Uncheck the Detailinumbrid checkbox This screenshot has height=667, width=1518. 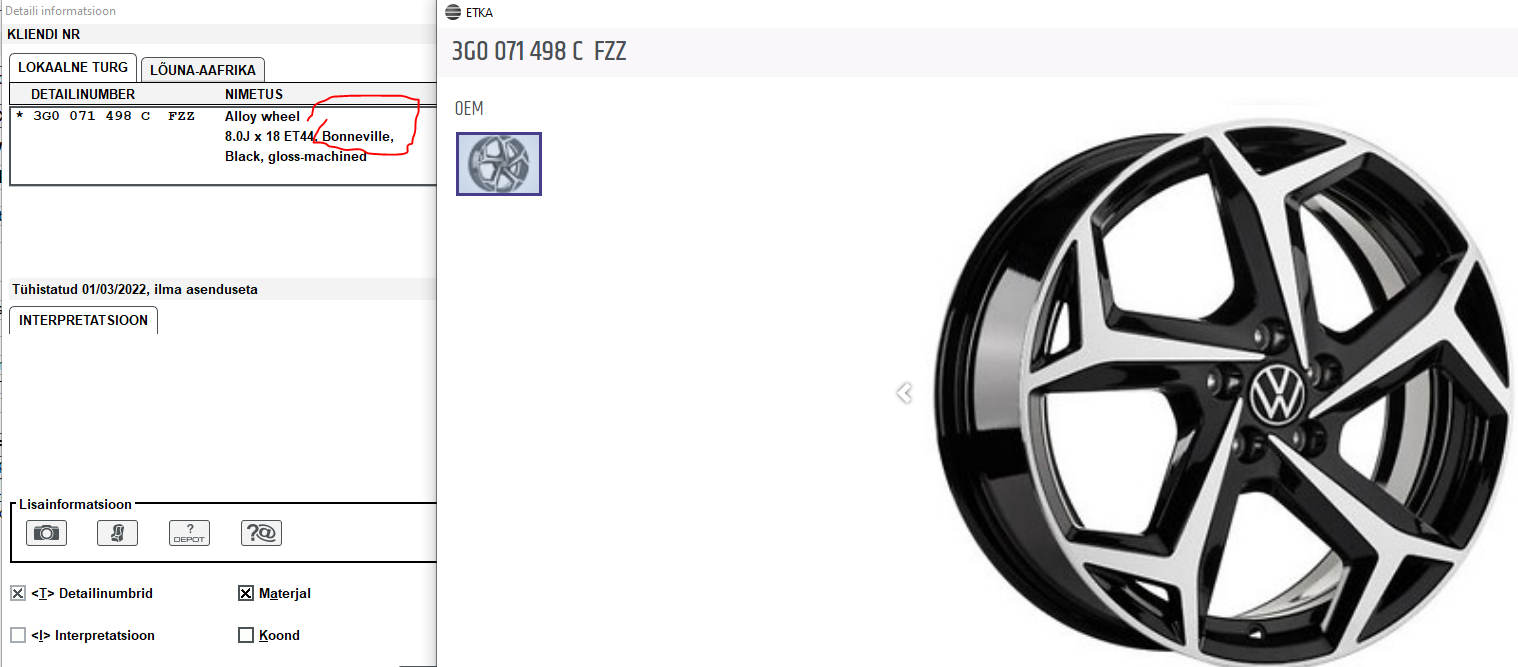click(18, 593)
